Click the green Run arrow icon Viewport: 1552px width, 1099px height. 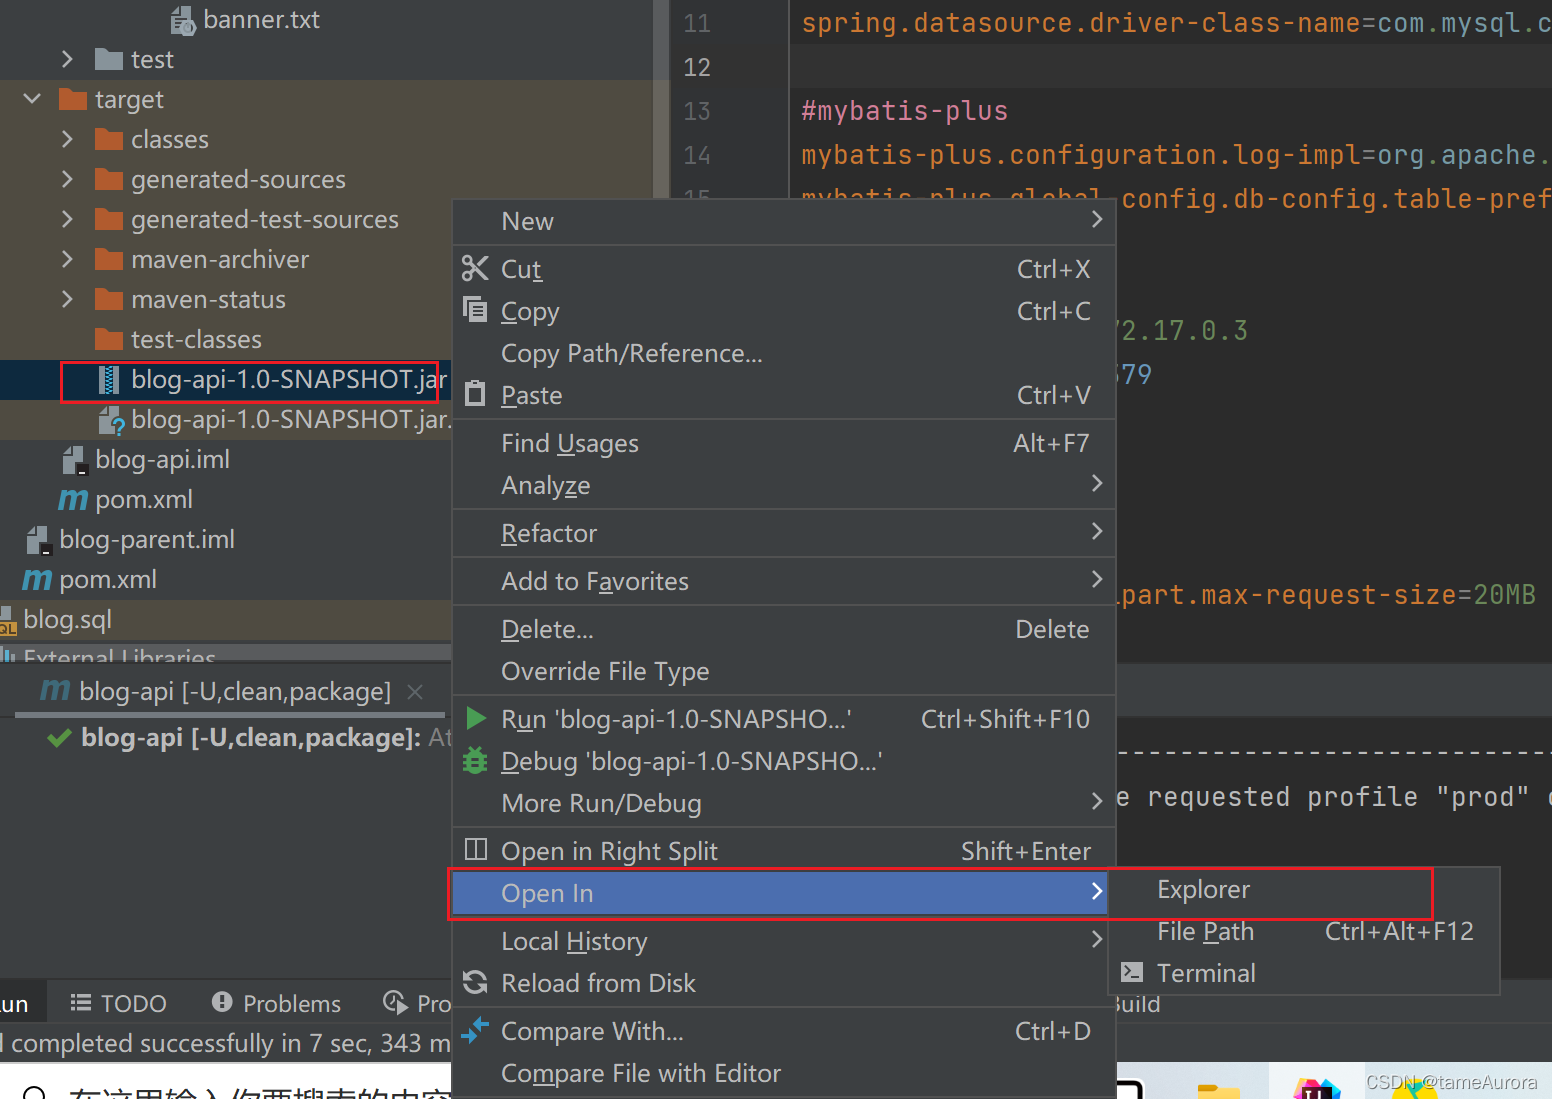point(476,719)
